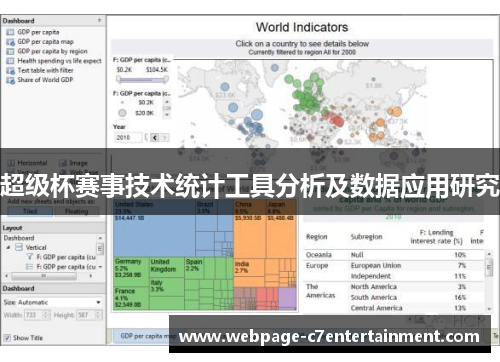
Task: Open the Size Automatic dropdown
Action: pos(98,302)
